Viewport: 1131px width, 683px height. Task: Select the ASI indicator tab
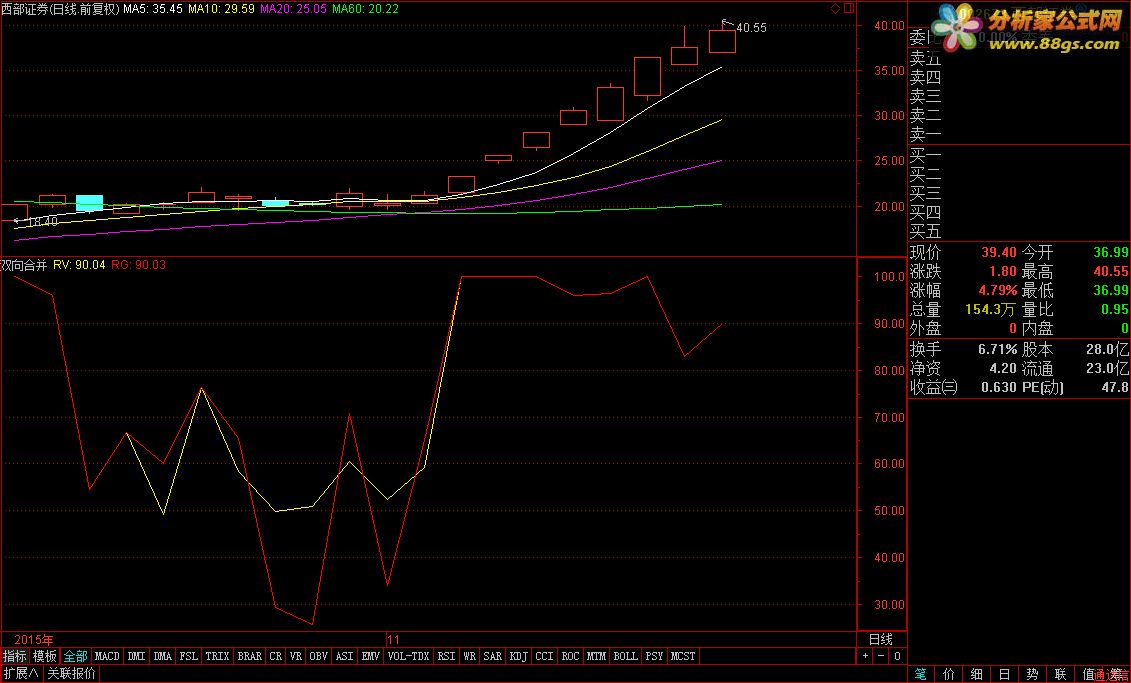(x=345, y=656)
